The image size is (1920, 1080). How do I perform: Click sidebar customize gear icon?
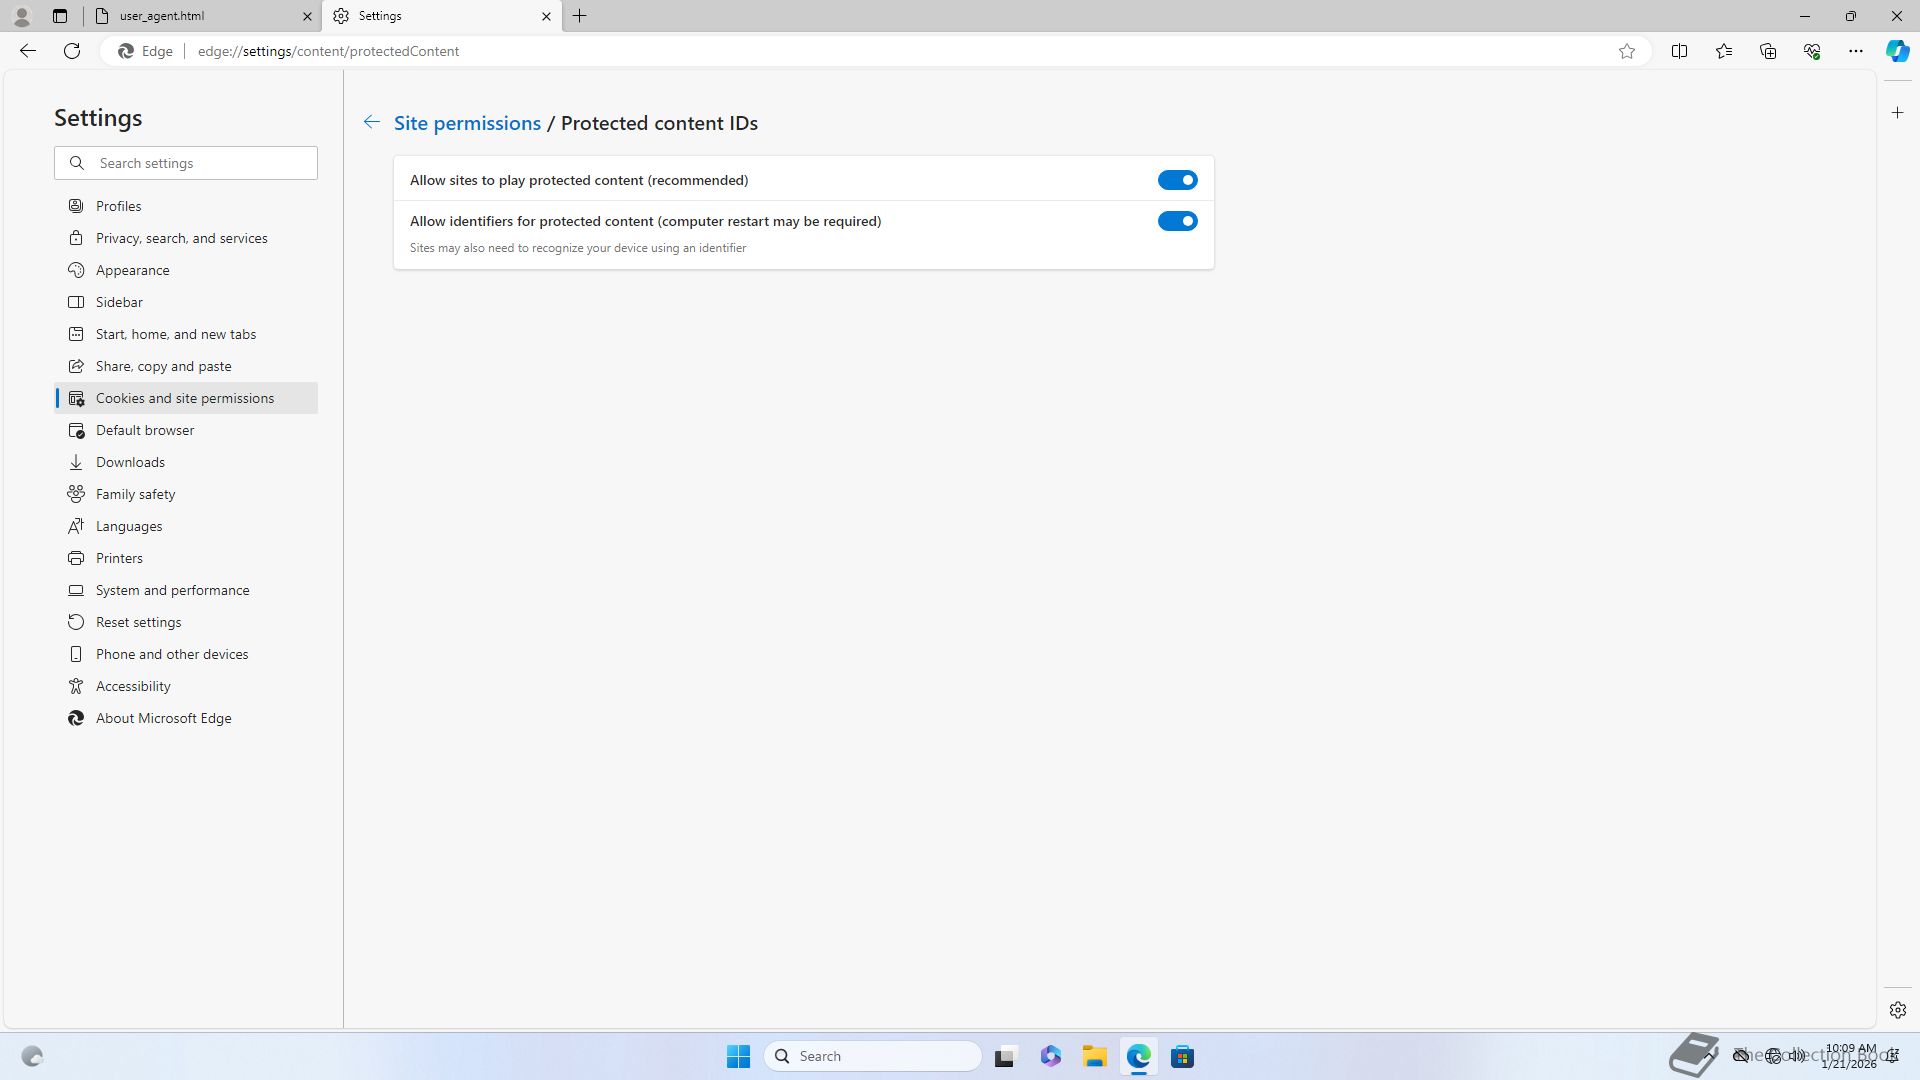tap(1897, 1010)
